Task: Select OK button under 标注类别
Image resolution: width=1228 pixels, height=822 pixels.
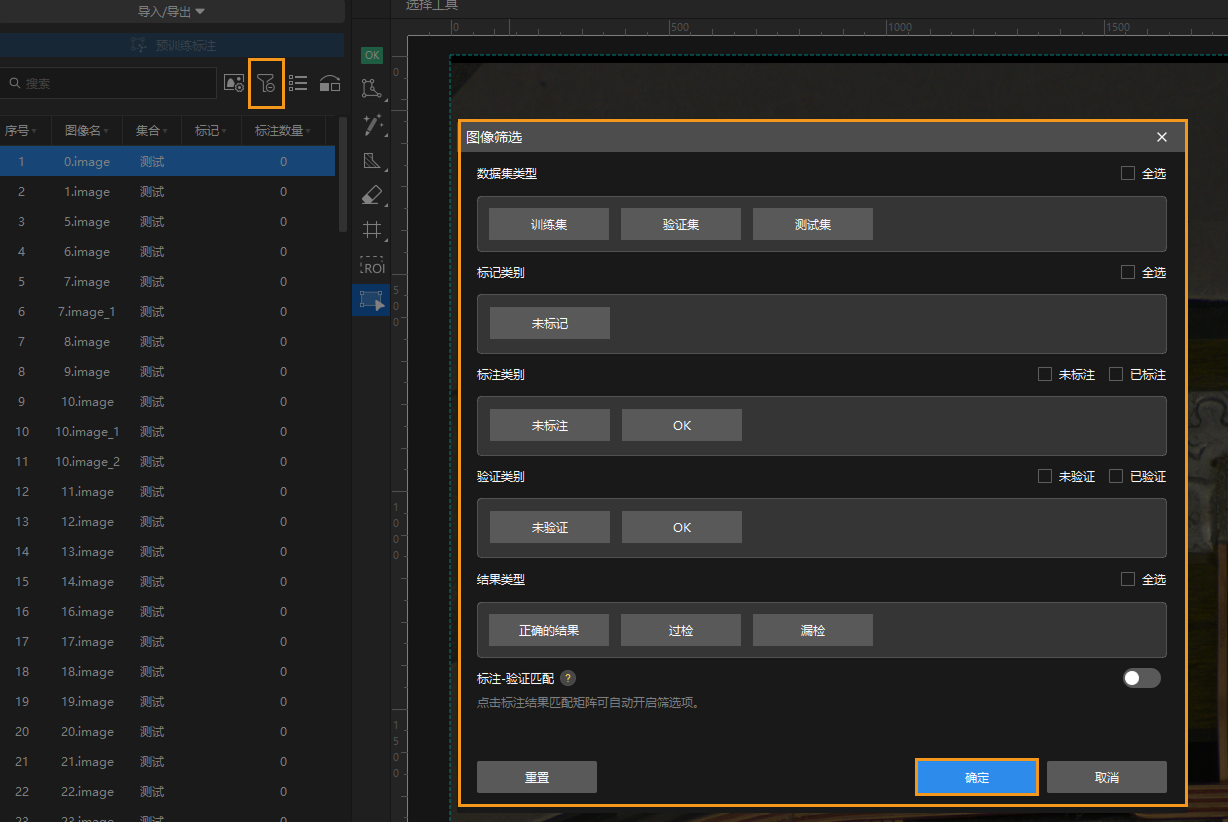Action: click(x=682, y=425)
